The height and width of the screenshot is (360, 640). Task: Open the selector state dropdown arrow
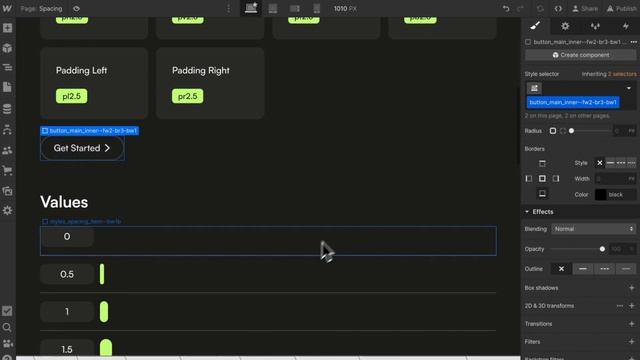629,88
